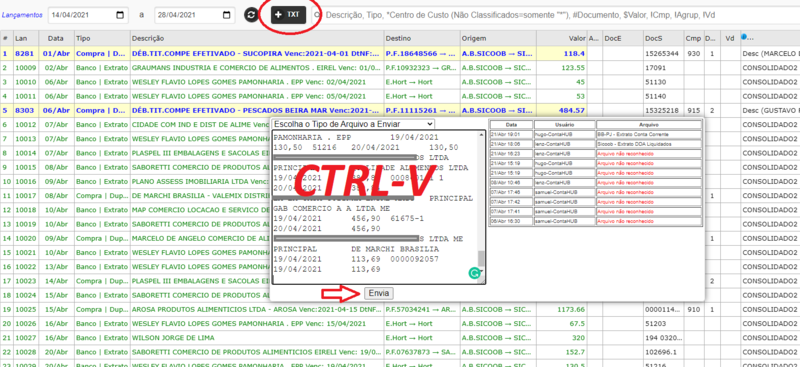Click upload log entry dated 06/Abr 16:30
The width and height of the screenshot is (800, 367).
tap(596, 222)
